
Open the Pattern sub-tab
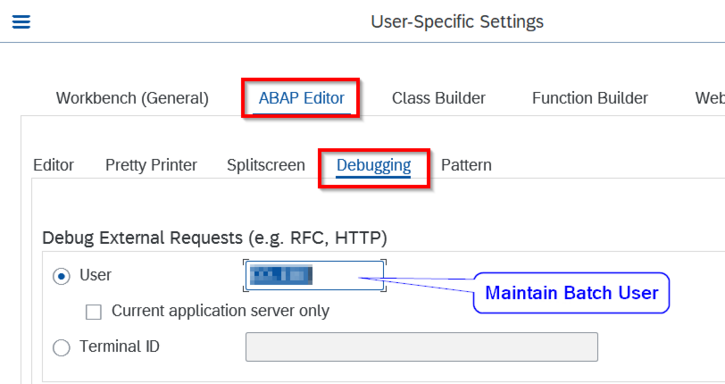466,165
